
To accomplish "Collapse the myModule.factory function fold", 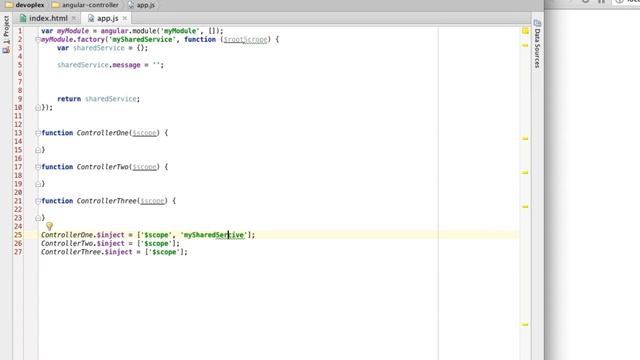I will click(38, 40).
